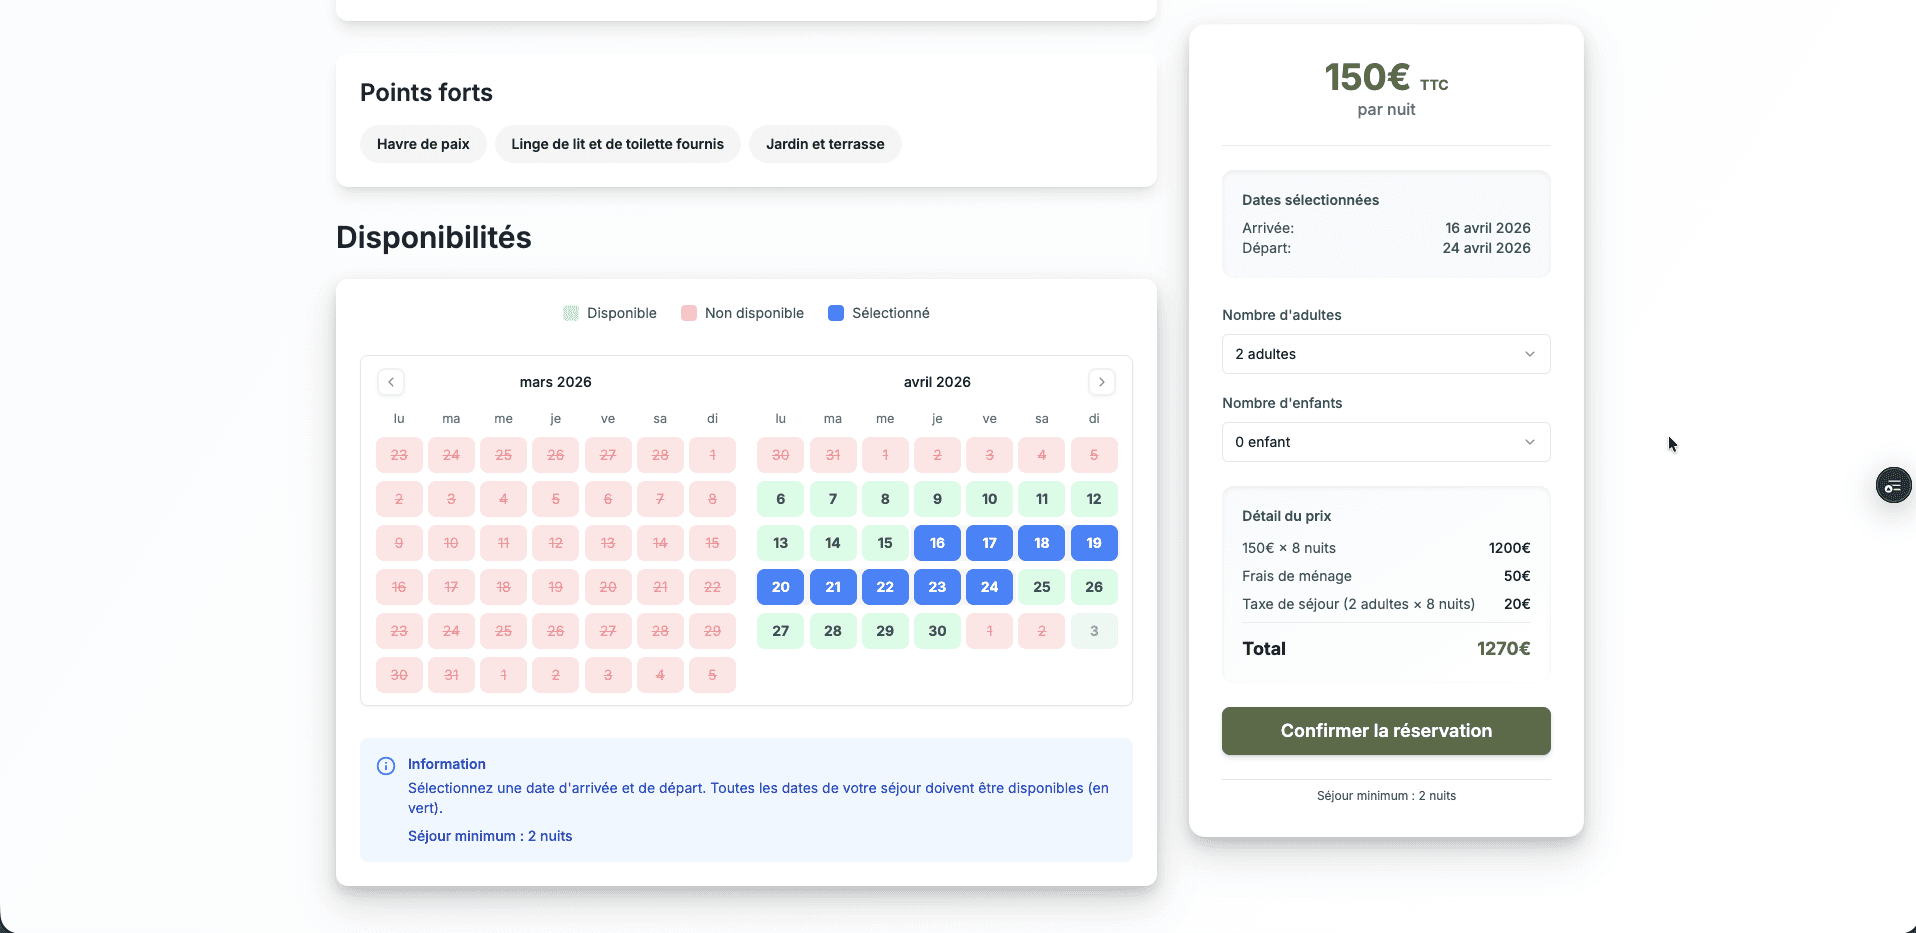Select the Havre de paix tag
Viewport: 1916px width, 933px height.
point(423,144)
